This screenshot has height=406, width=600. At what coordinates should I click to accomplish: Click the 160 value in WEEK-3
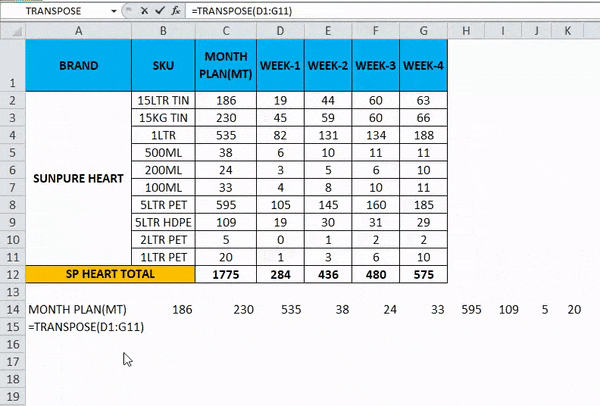tap(375, 205)
